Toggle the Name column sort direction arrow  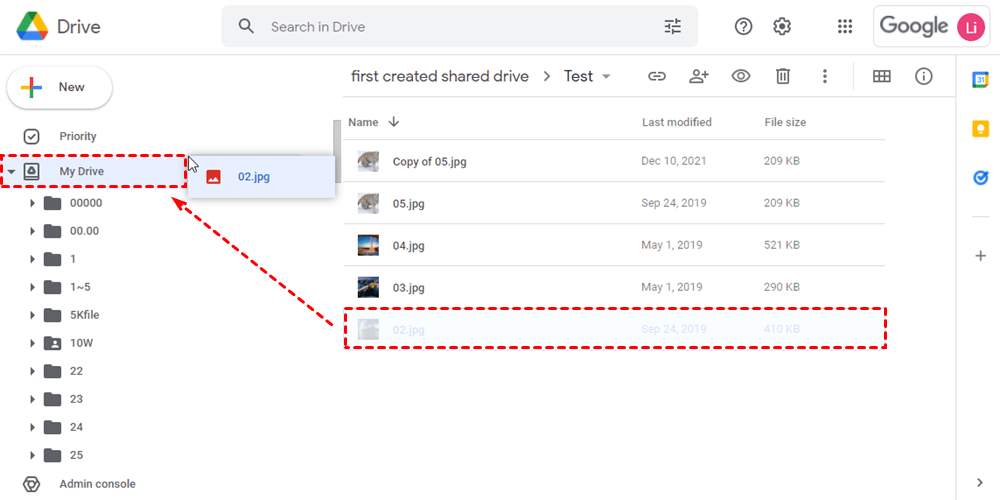(394, 122)
